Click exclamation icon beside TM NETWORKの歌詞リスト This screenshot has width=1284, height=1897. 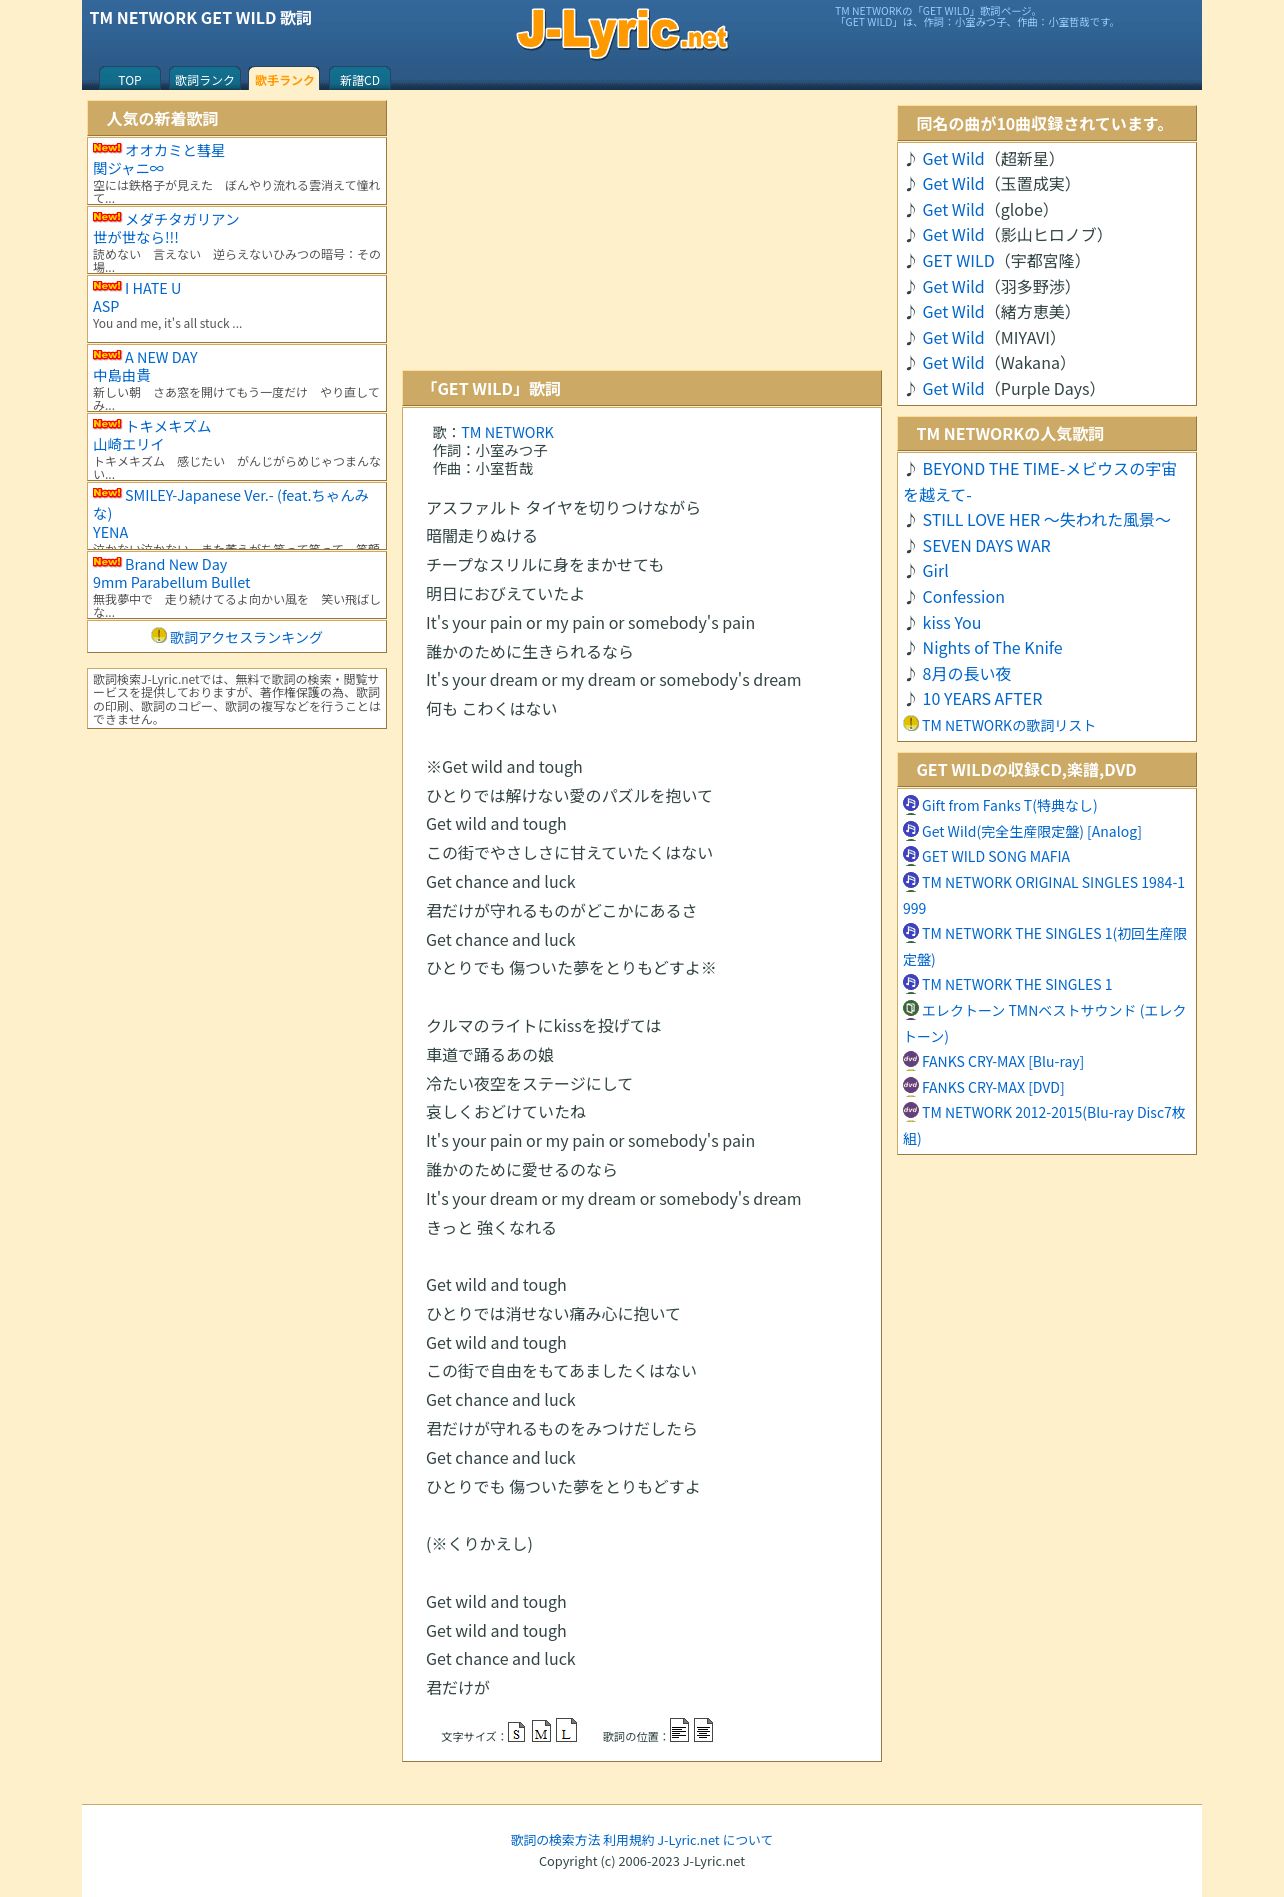coord(911,723)
